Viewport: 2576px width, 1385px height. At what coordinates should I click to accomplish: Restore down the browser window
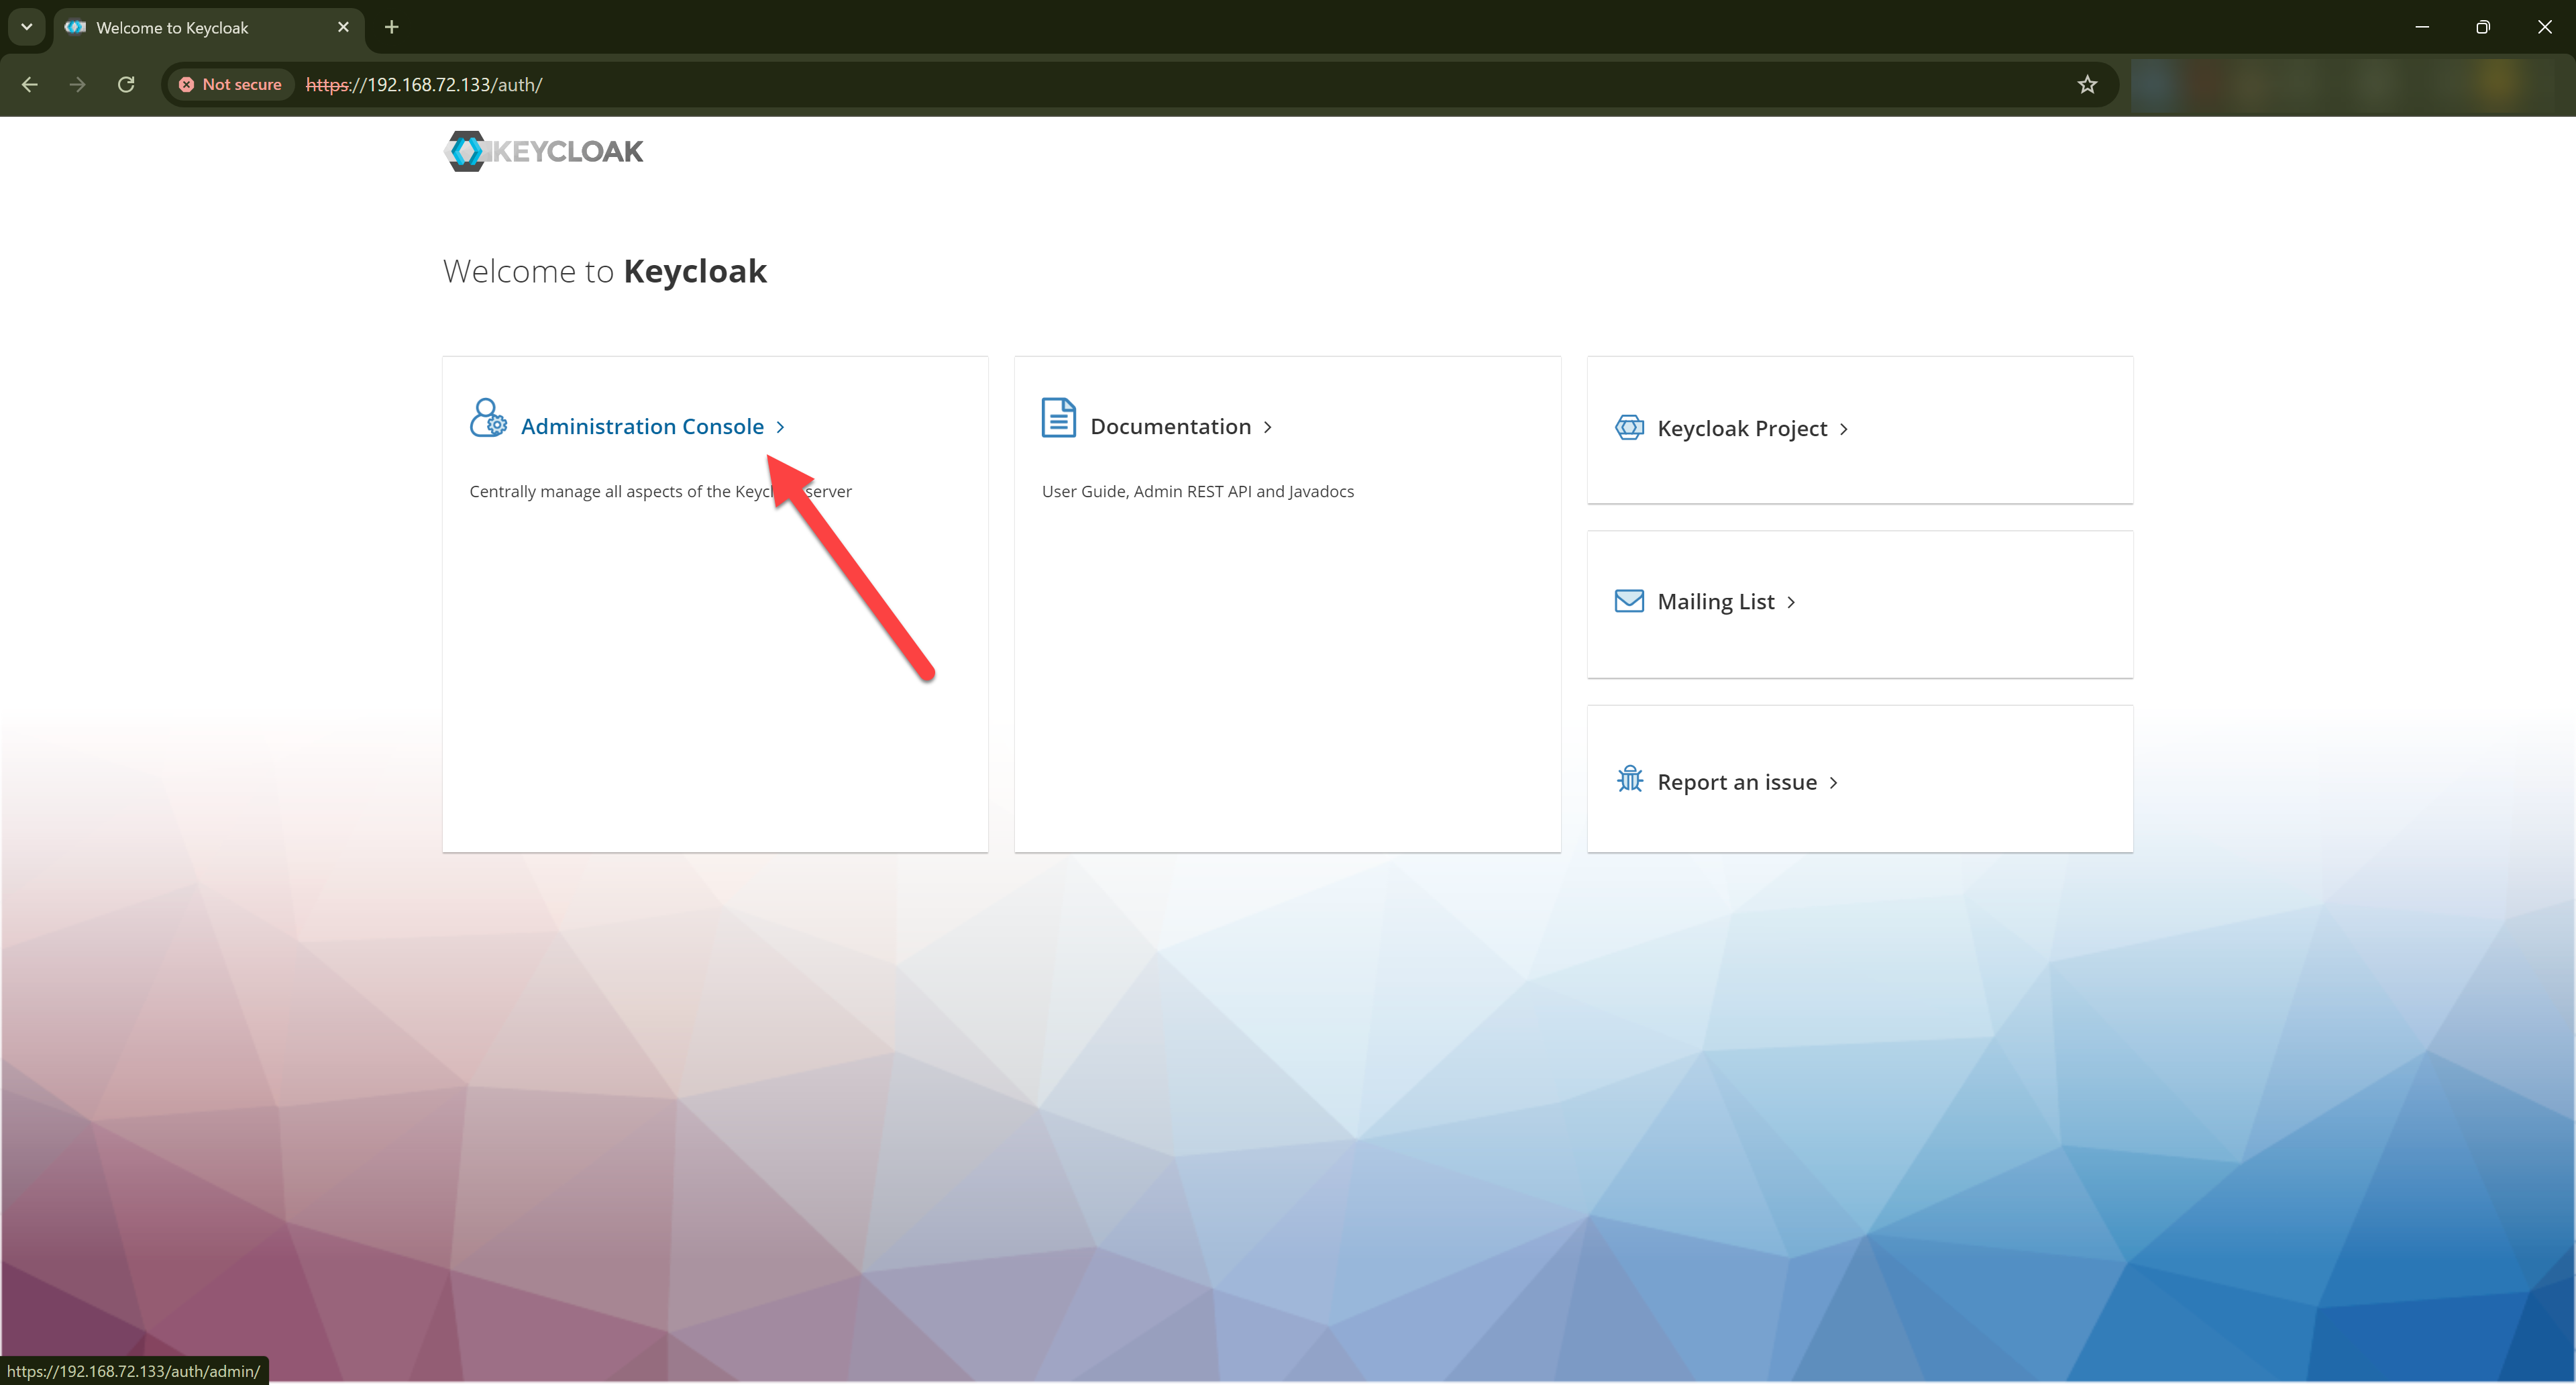click(2483, 27)
